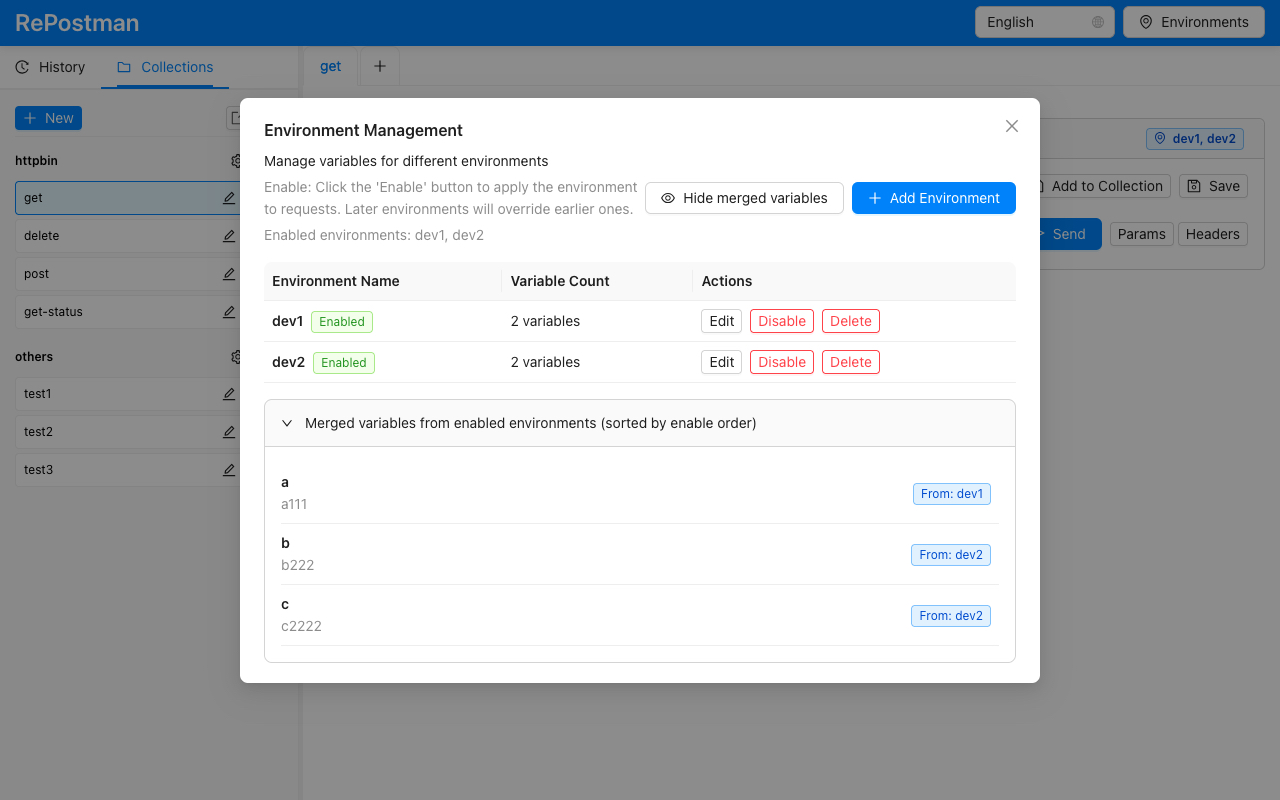This screenshot has height=800, width=1280.
Task: Open settings gear for others collection
Action: (x=236, y=357)
